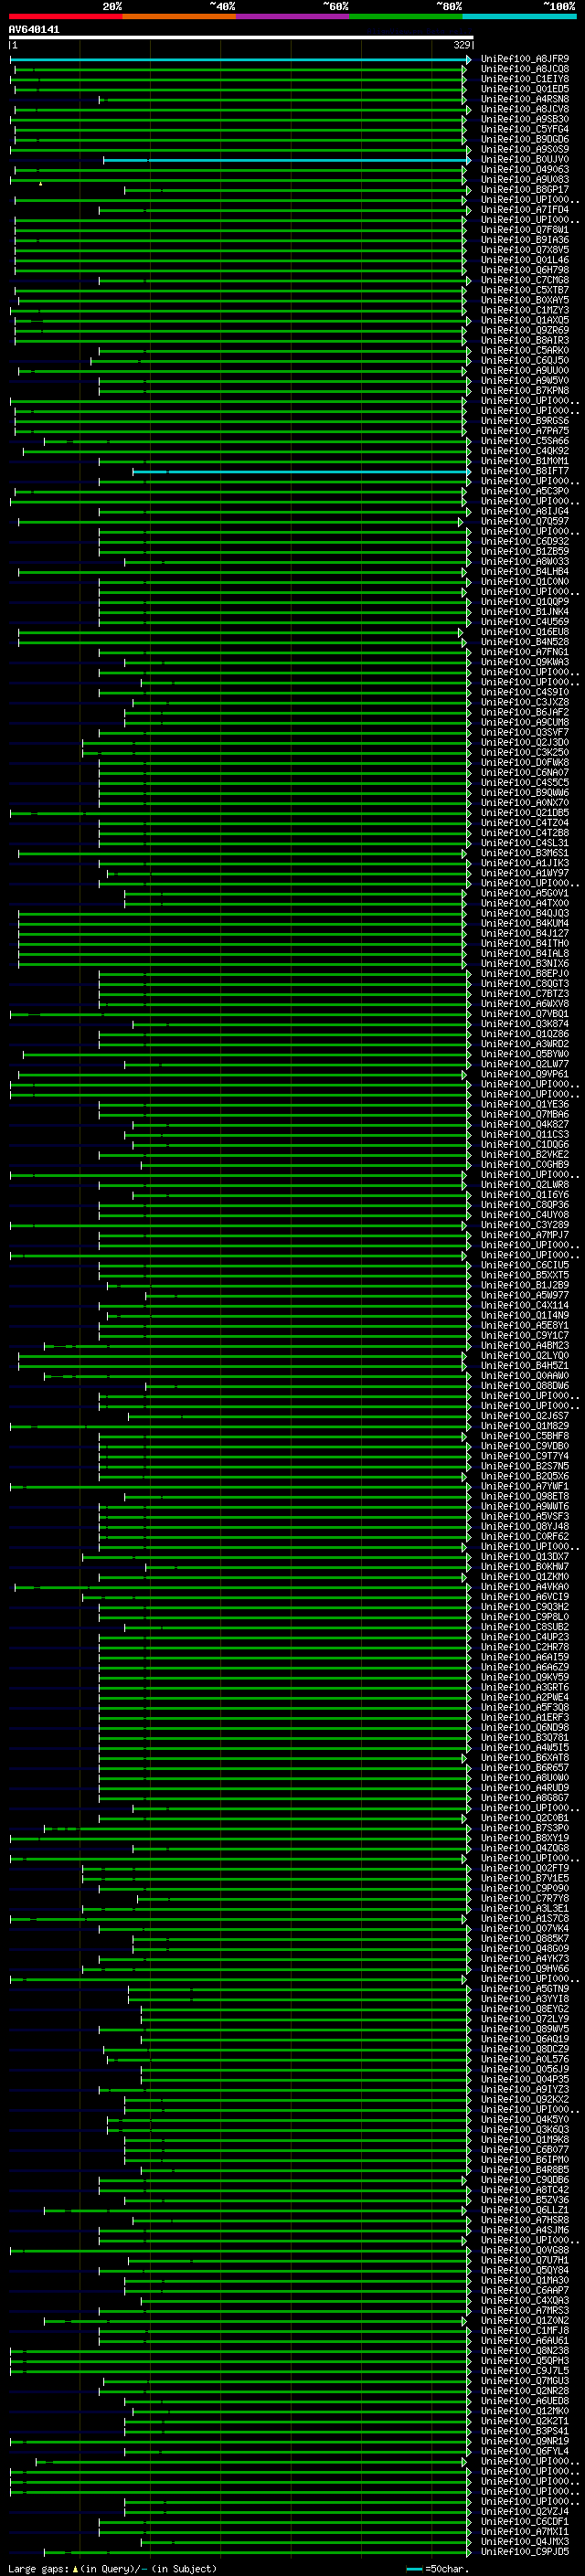Click hit label UniRef100_Q8EYG2

525,2008
